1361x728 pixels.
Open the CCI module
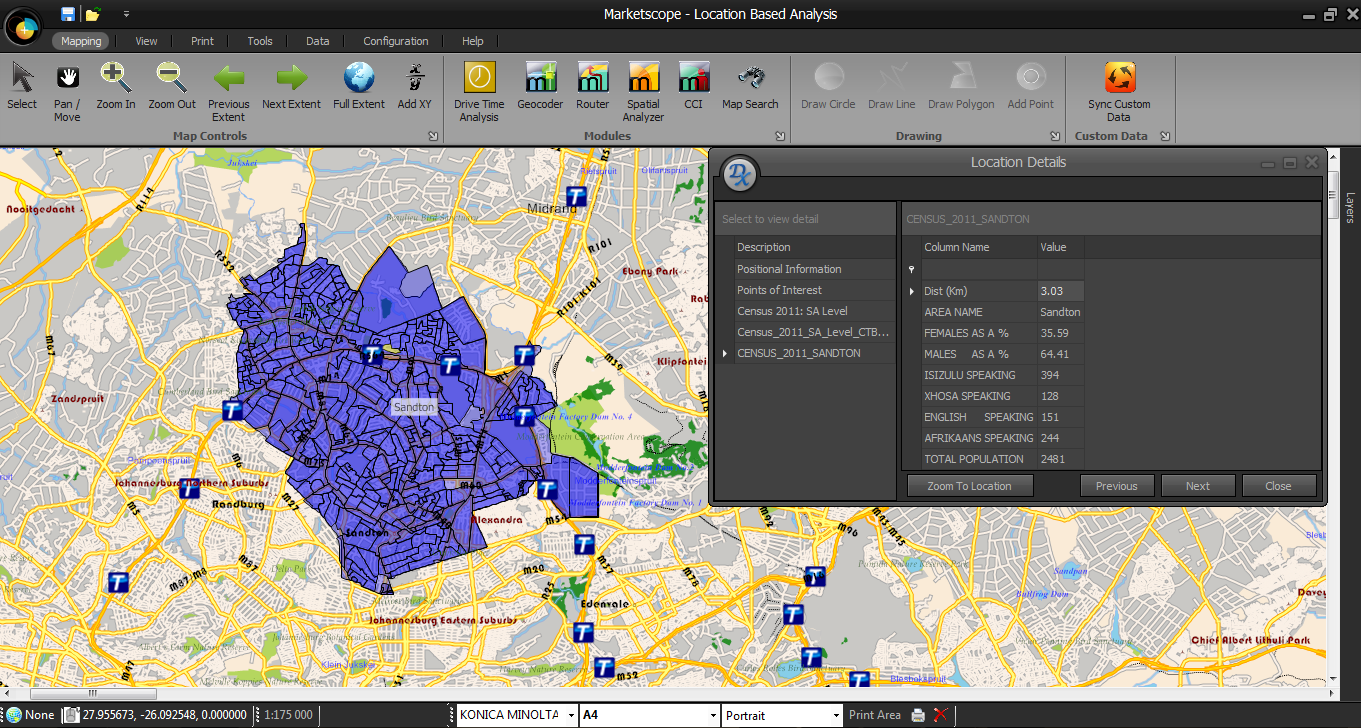click(693, 85)
